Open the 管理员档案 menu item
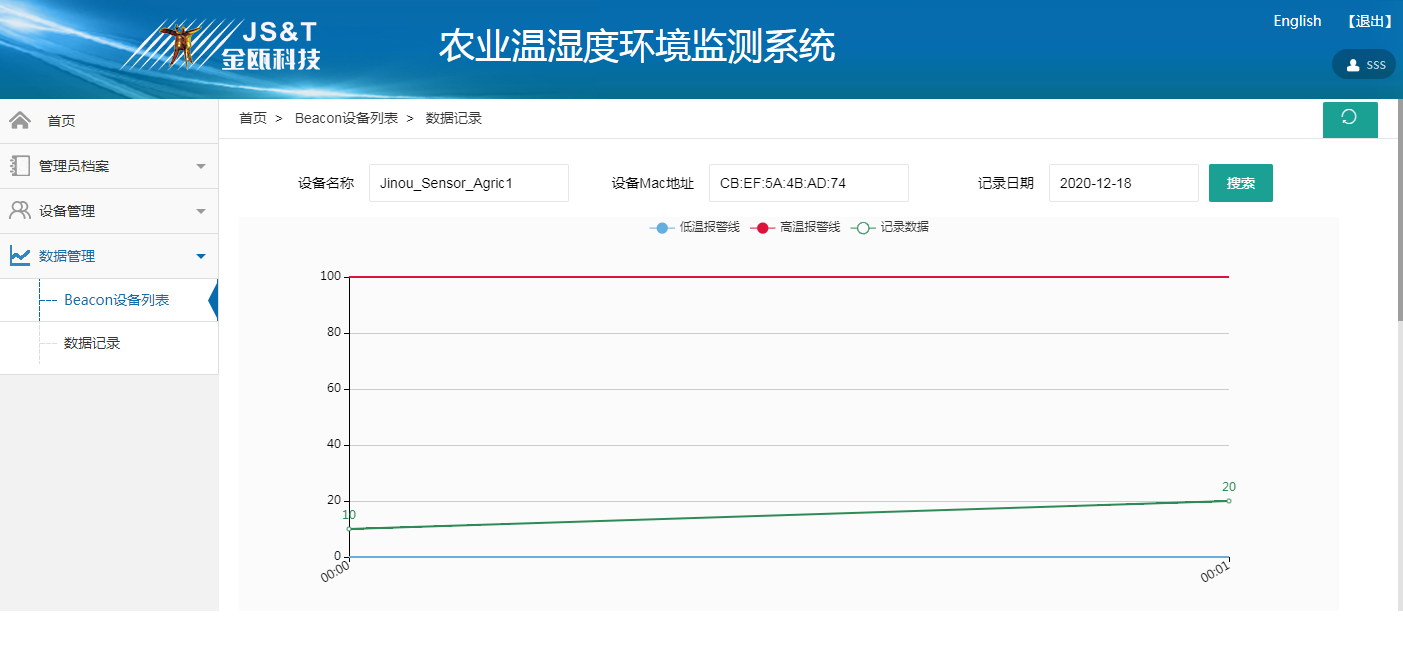The image size is (1403, 649). [109, 166]
